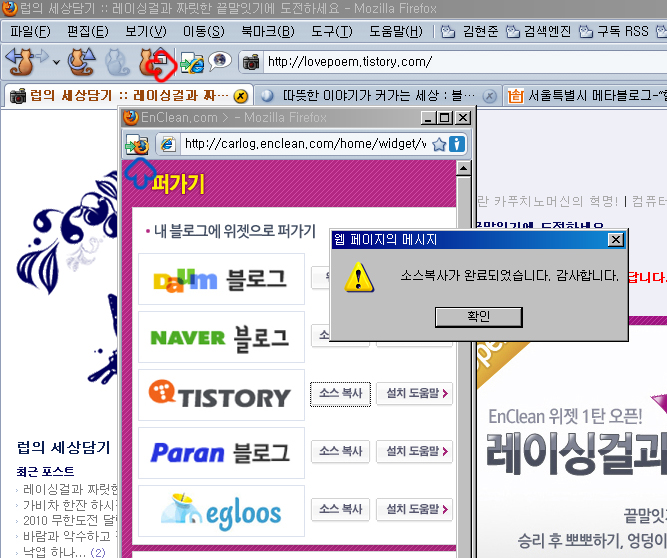Open the 검색엔진 bookmark folder
Viewport: 667px width, 558px height.
539,31
